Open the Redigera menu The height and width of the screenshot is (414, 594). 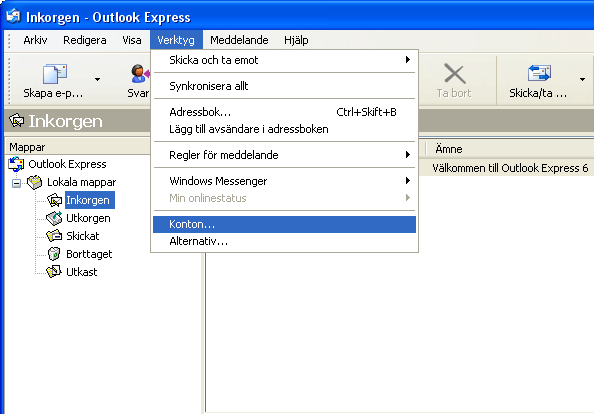click(84, 40)
